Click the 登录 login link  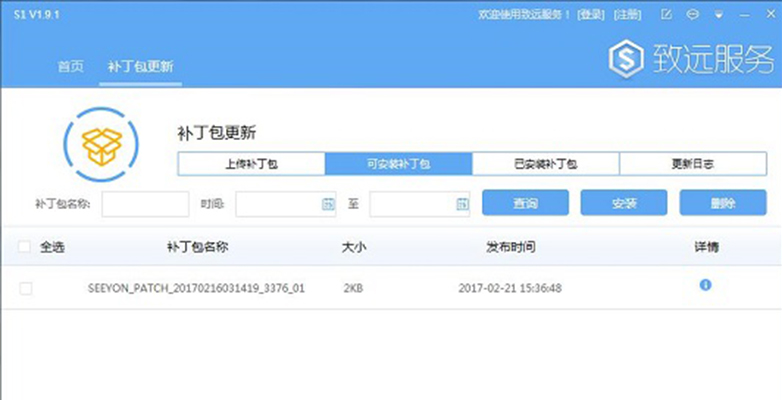click(591, 14)
